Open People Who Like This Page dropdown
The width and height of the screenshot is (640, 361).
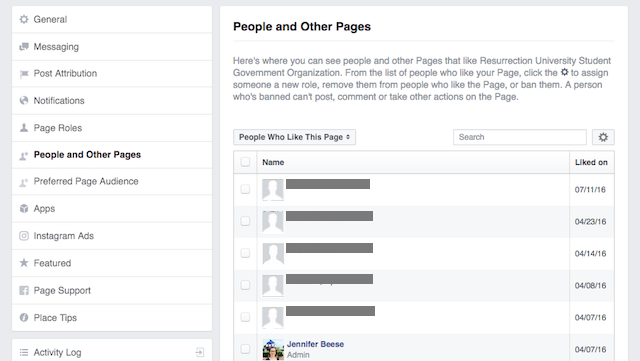click(294, 137)
